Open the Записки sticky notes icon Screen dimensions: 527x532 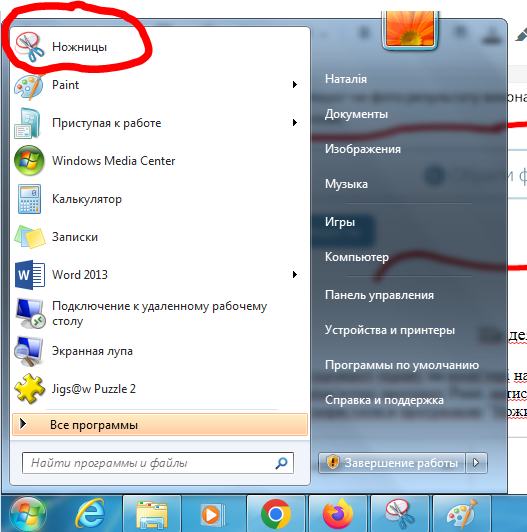[x=30, y=236]
